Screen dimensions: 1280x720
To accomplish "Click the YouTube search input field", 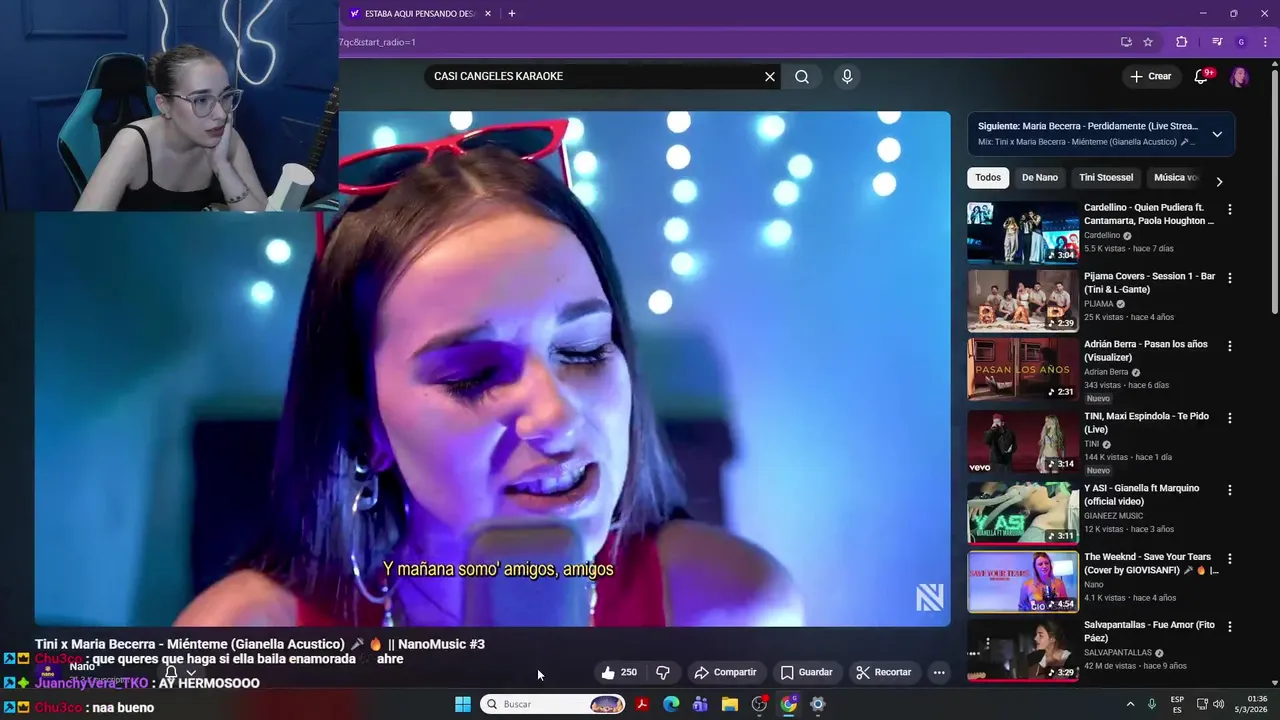I will pos(595,77).
